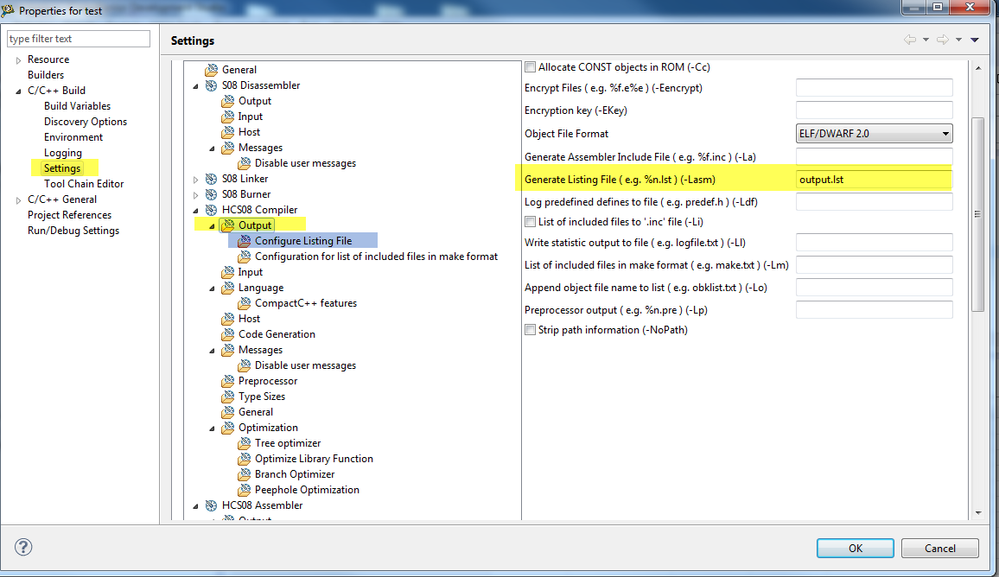999x577 pixels.
Task: Click the HCS08 Compiler tool icon
Action: (x=211, y=210)
